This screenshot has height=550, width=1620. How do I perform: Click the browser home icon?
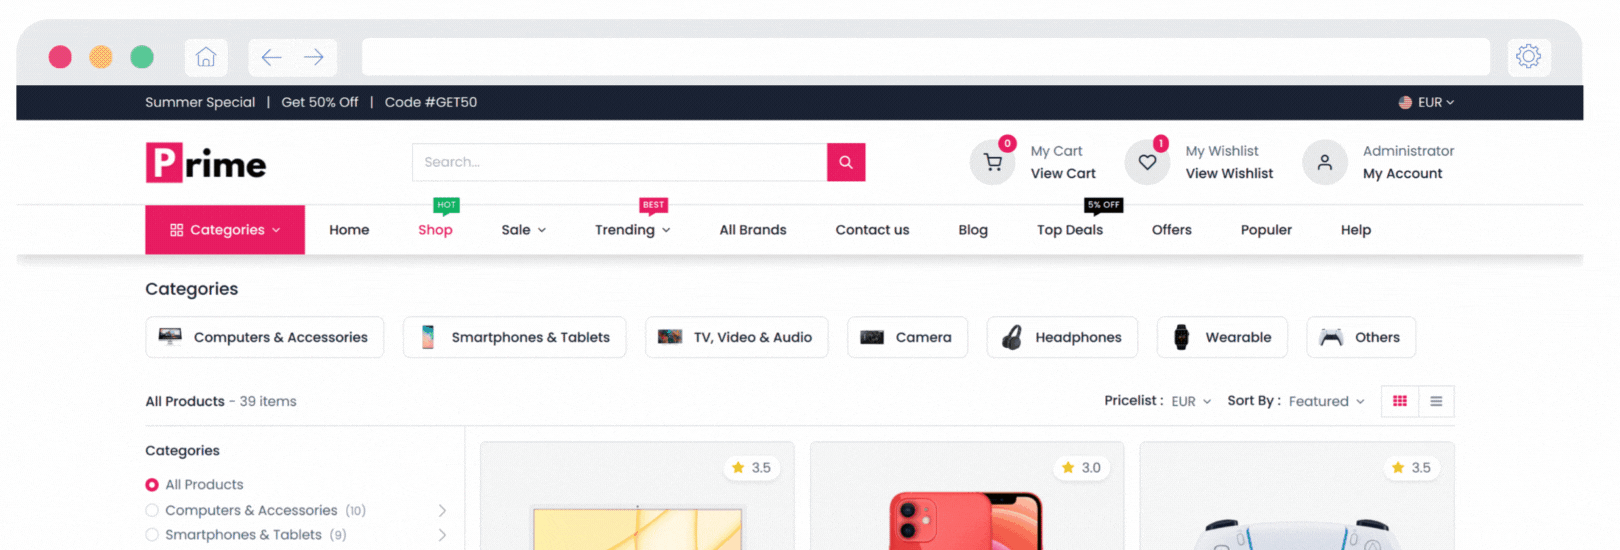pyautogui.click(x=206, y=57)
